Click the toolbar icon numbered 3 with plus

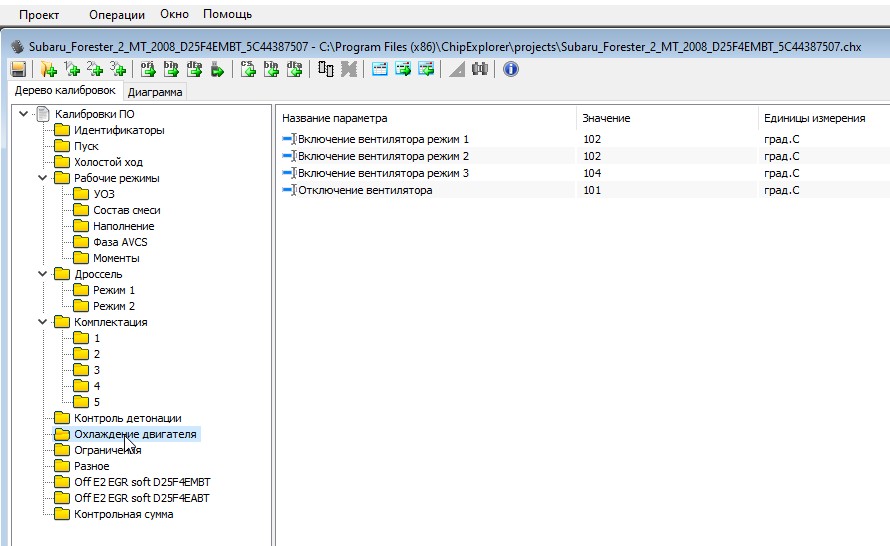click(118, 69)
